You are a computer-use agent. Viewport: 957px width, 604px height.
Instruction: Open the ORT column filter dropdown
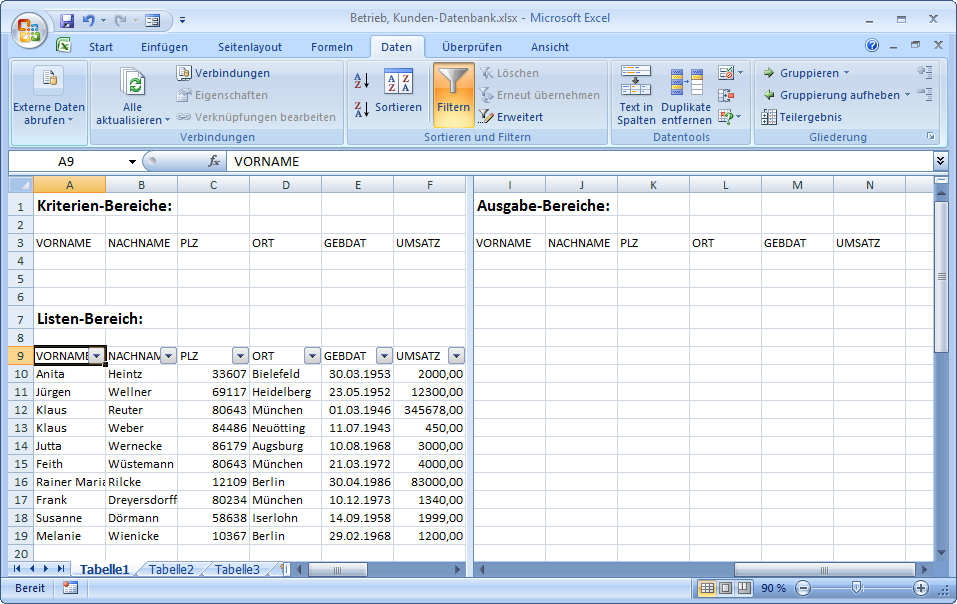click(x=312, y=356)
